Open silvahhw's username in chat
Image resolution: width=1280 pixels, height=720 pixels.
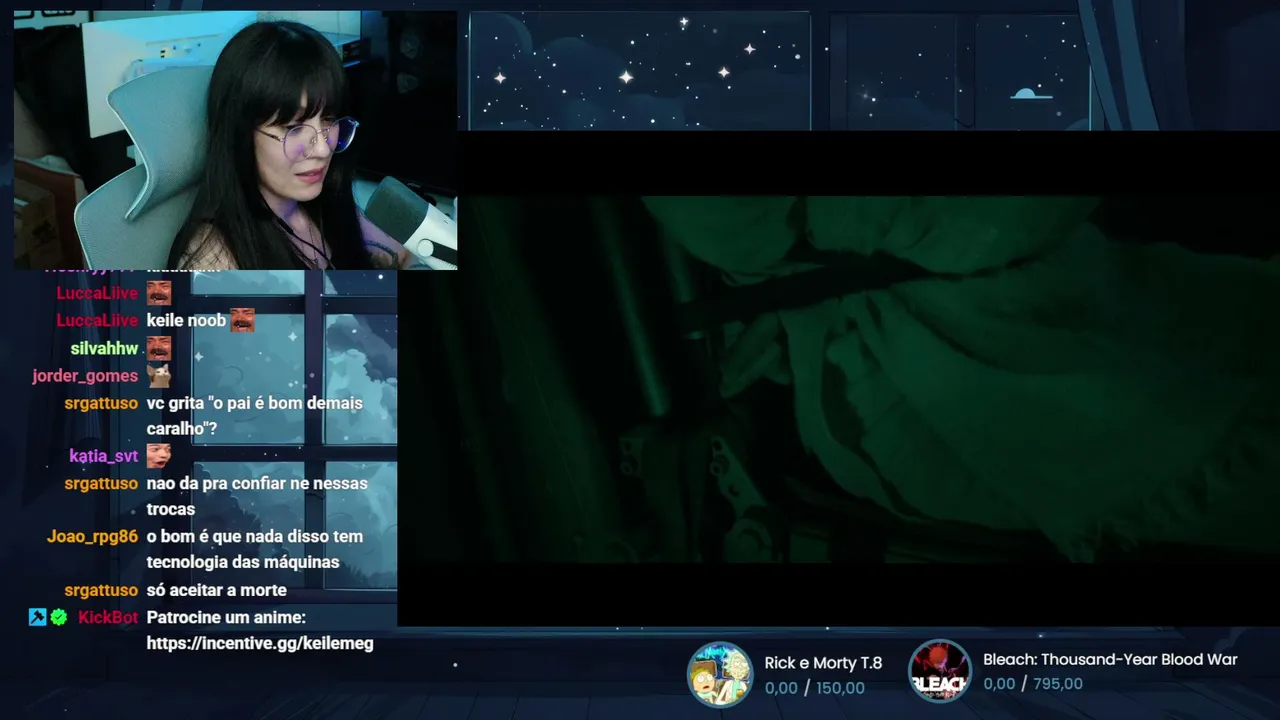pyautogui.click(x=104, y=348)
